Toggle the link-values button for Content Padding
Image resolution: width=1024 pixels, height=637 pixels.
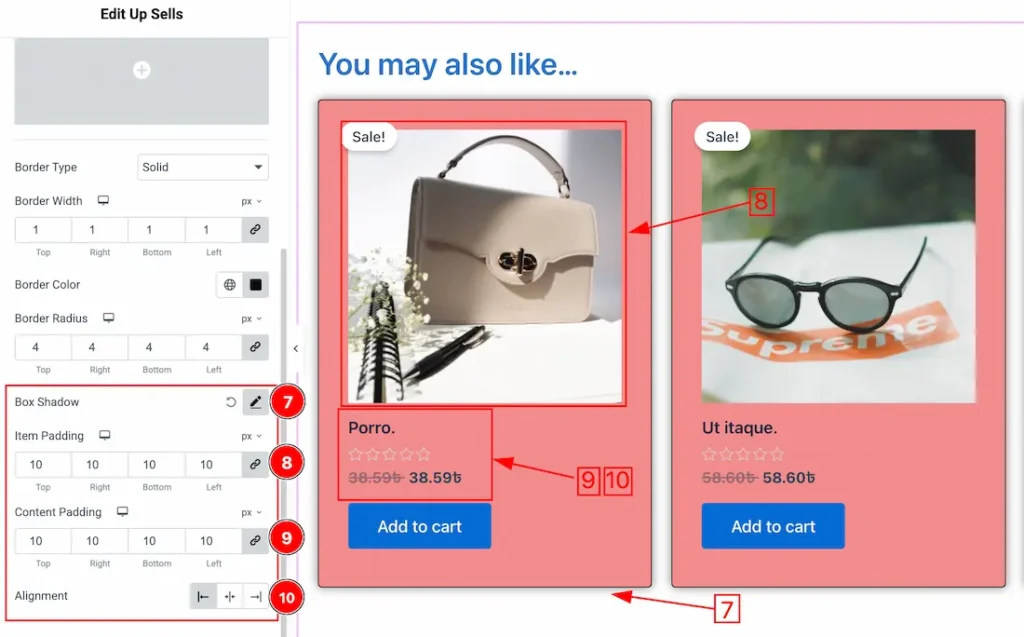click(255, 541)
